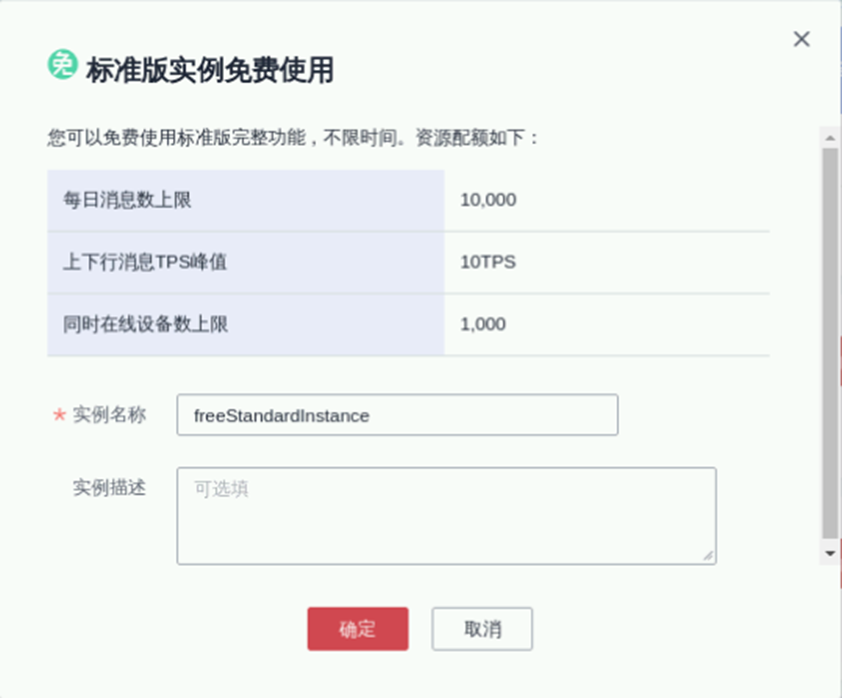
Task: Click the 1,000 online devices value
Action: click(483, 324)
